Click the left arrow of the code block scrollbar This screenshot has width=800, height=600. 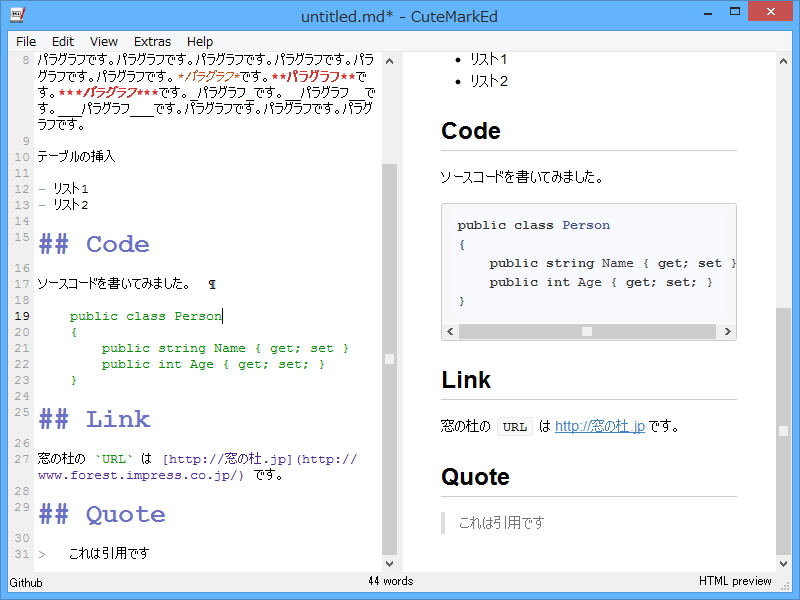(450, 331)
